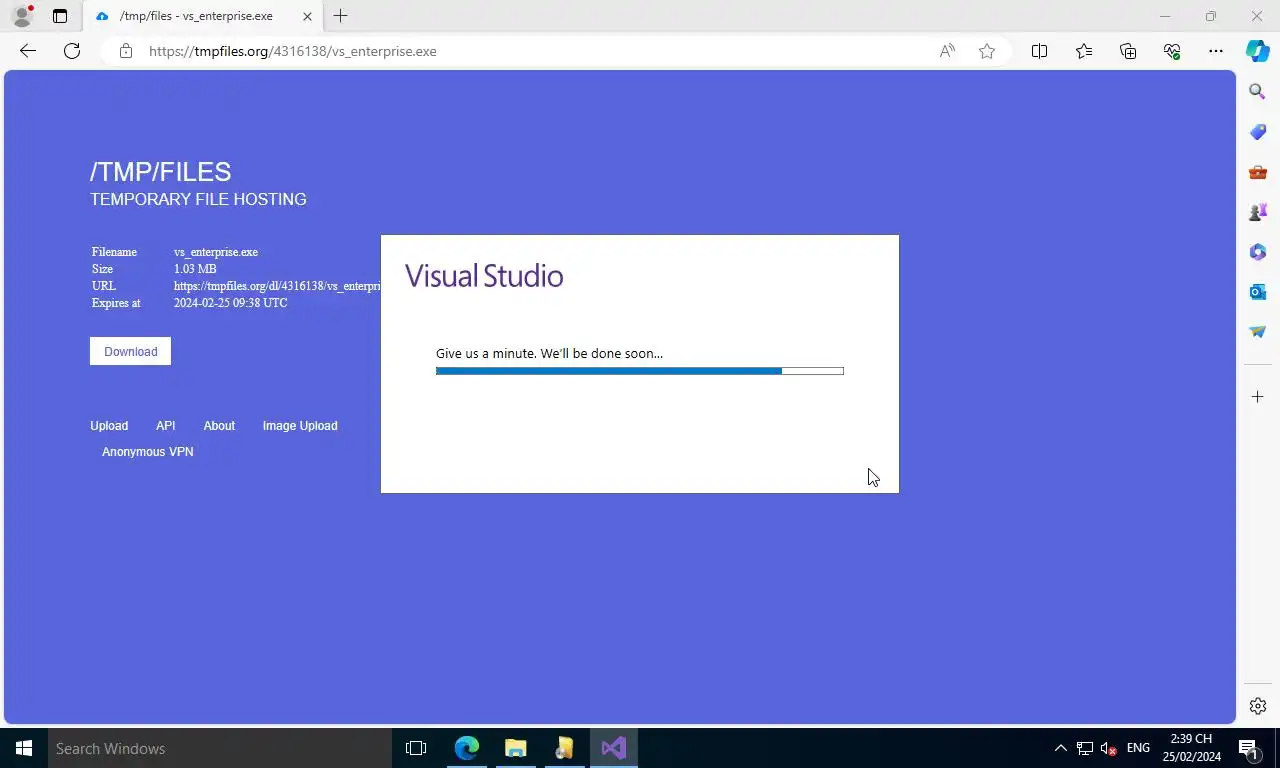Click the Visual Studio installer heading
This screenshot has width=1280, height=768.
click(x=484, y=276)
